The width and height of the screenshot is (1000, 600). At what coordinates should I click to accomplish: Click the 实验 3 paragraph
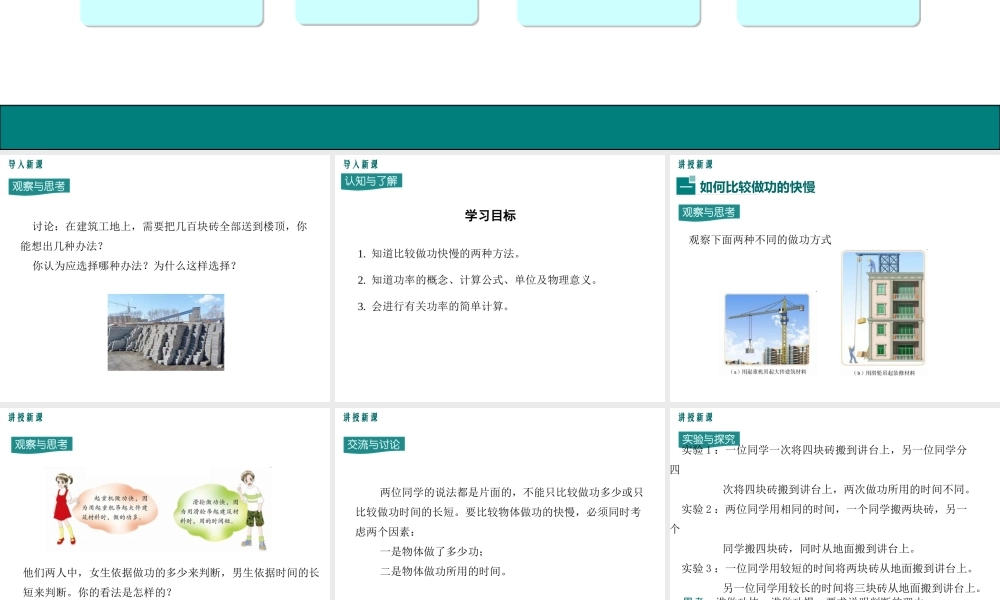pyautogui.click(x=830, y=578)
